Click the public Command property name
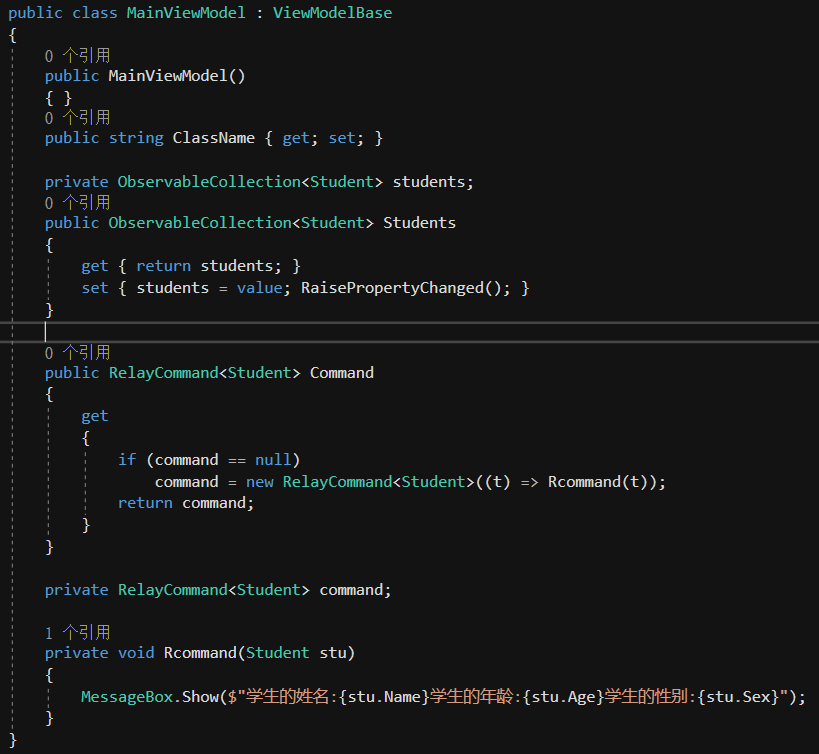 (342, 373)
